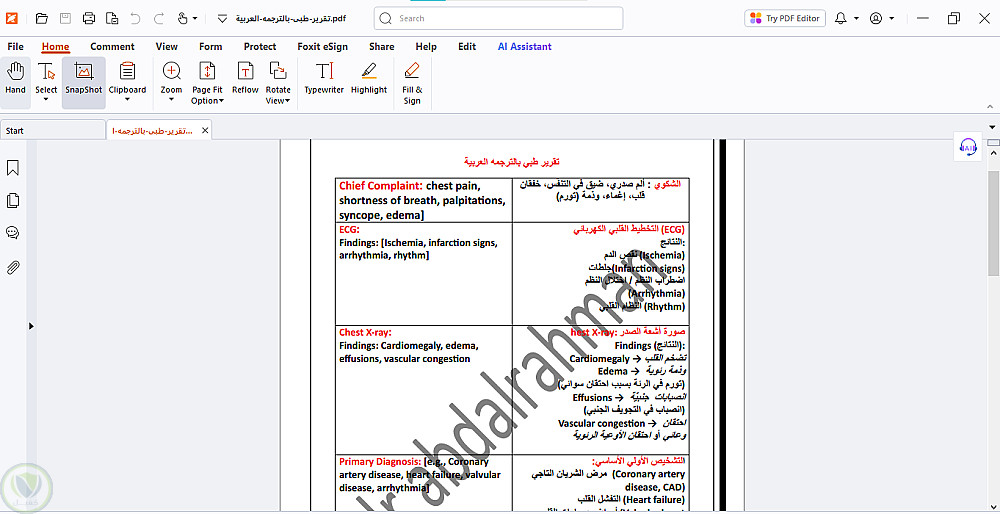Open the Protect tab
The width and height of the screenshot is (1000, 514).
260,47
